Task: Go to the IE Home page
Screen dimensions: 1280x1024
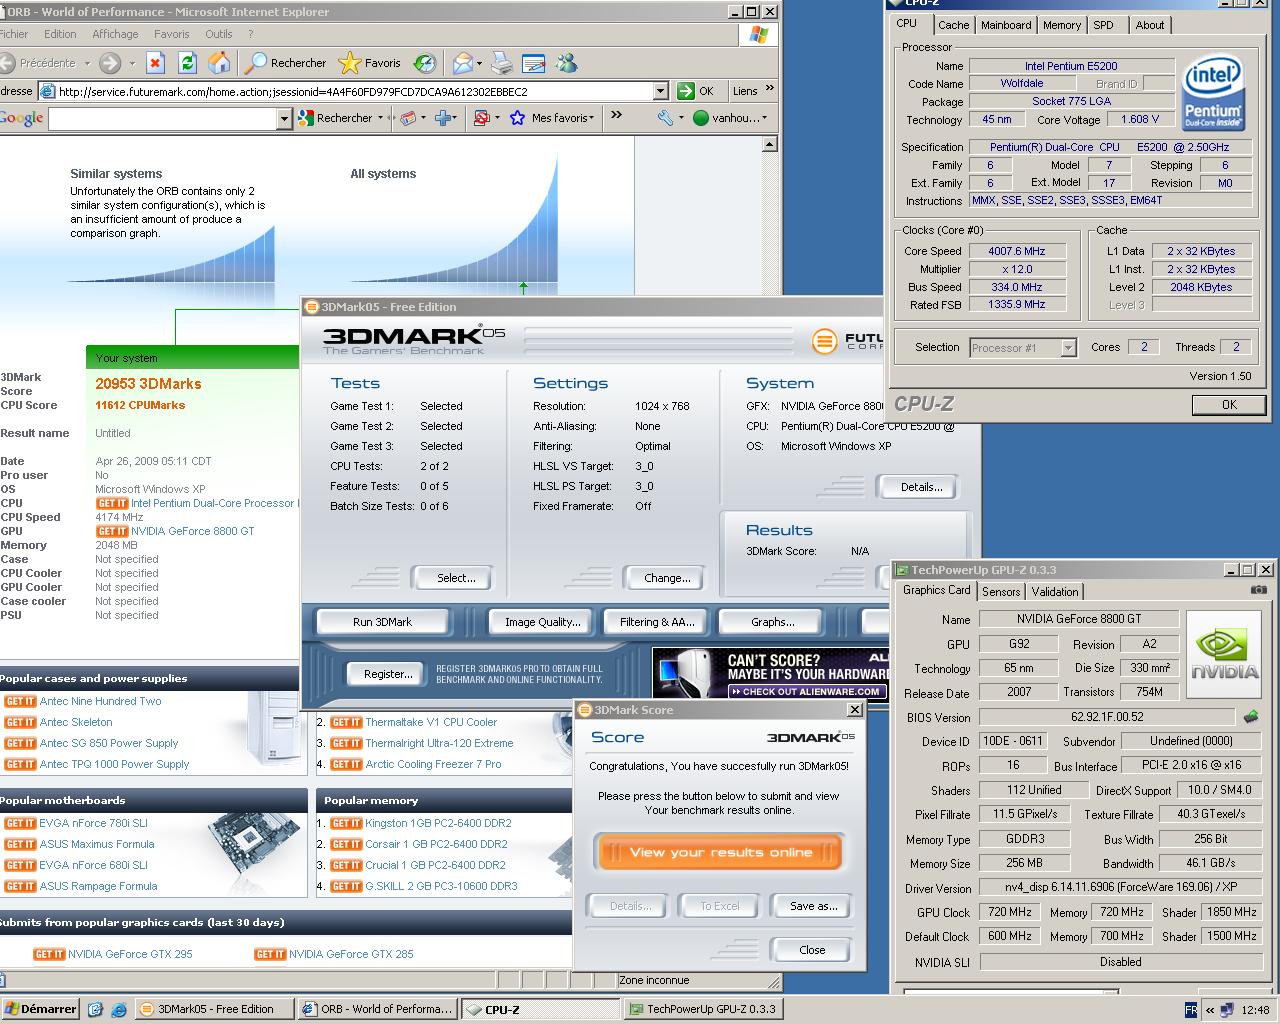Action: 219,63
